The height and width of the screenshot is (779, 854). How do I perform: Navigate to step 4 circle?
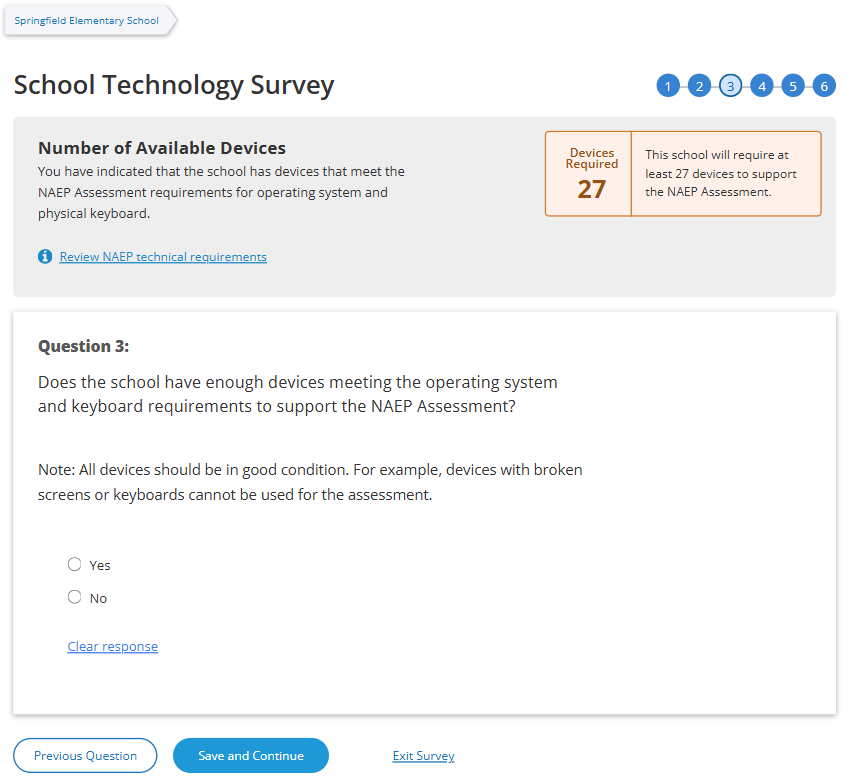click(762, 86)
